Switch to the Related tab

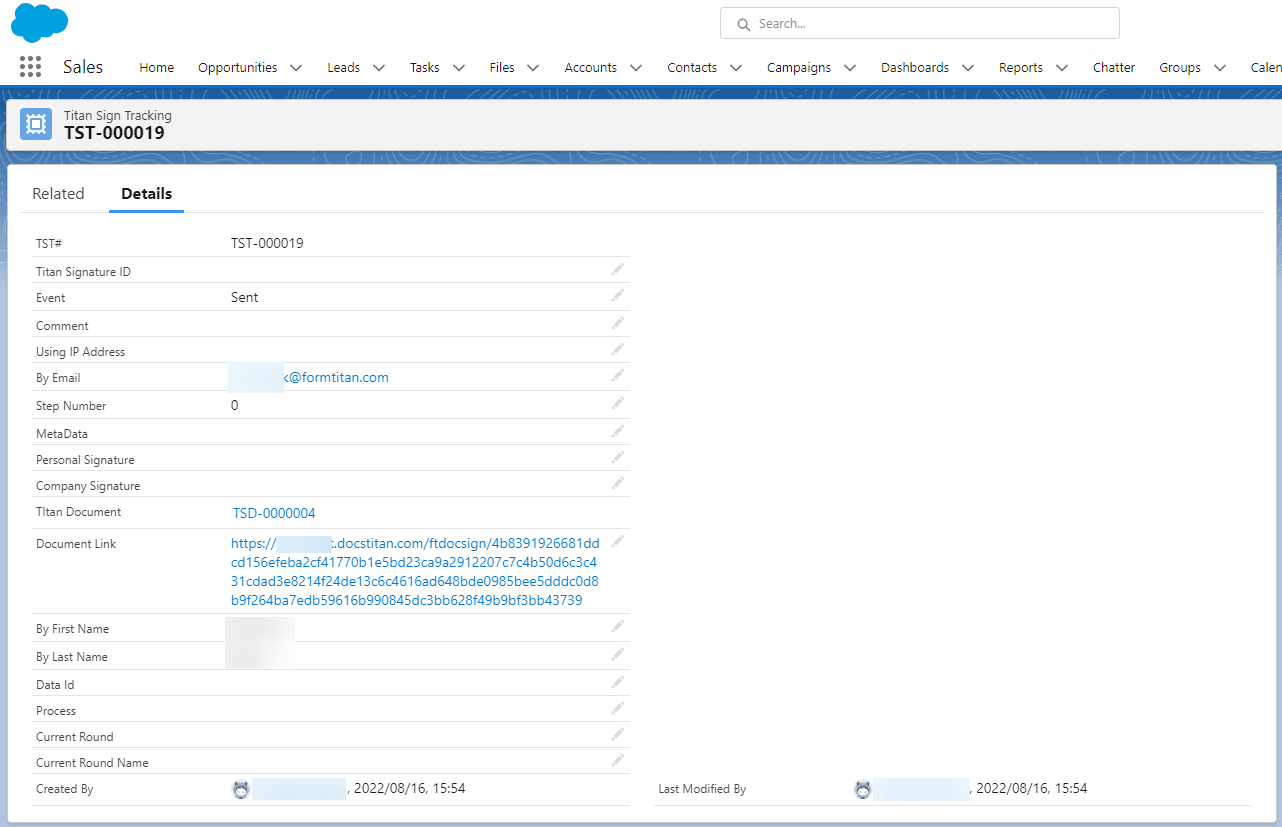pos(58,194)
